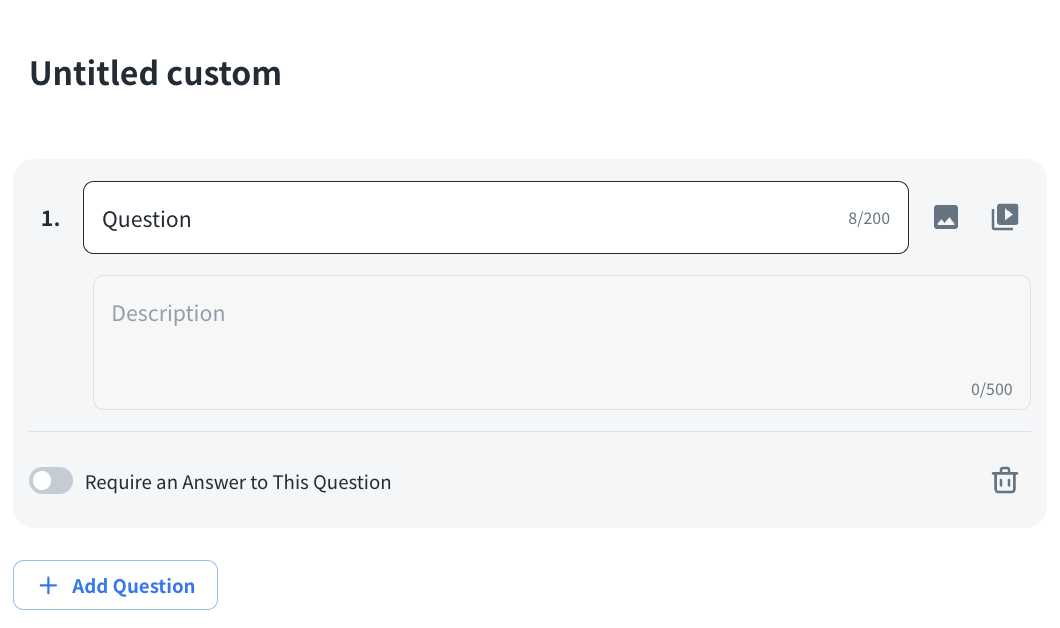
Task: Click the add video icon
Action: pos(1004,217)
